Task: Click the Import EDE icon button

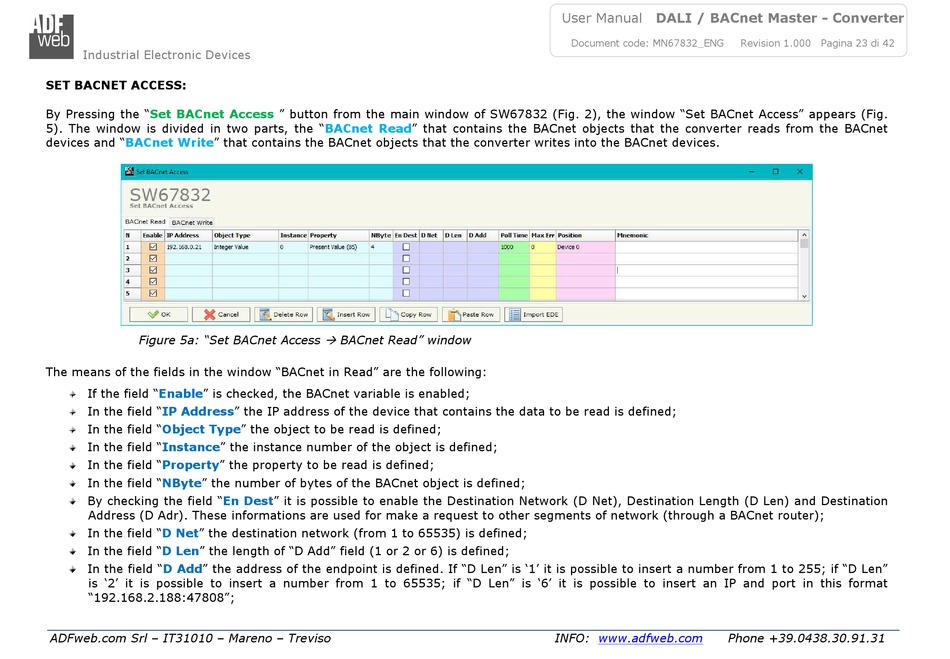Action: (534, 314)
